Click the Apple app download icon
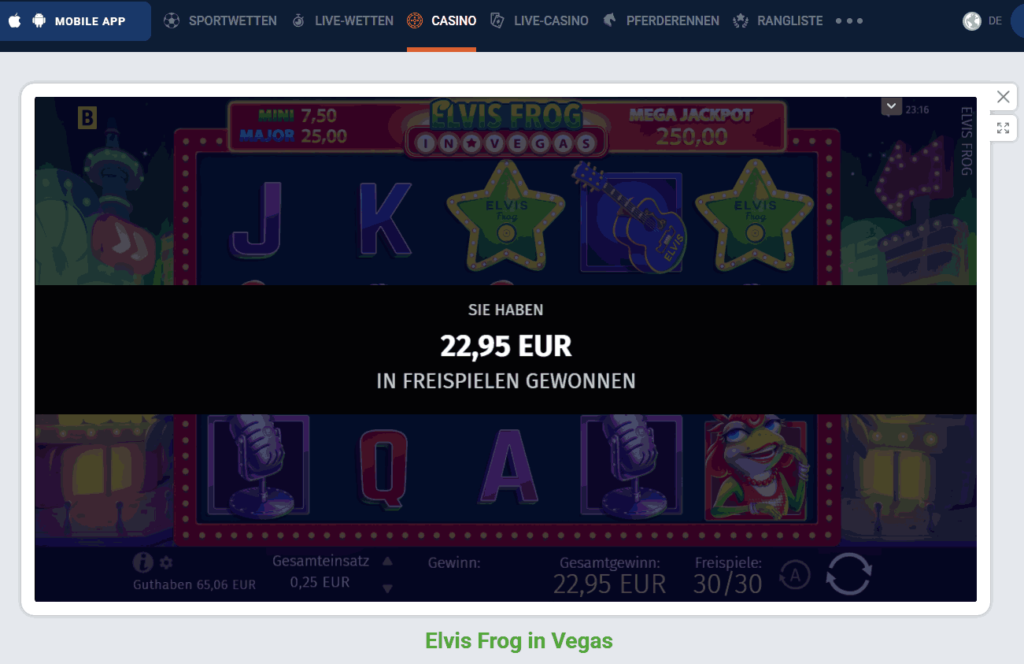1024x664 pixels. click(15, 21)
